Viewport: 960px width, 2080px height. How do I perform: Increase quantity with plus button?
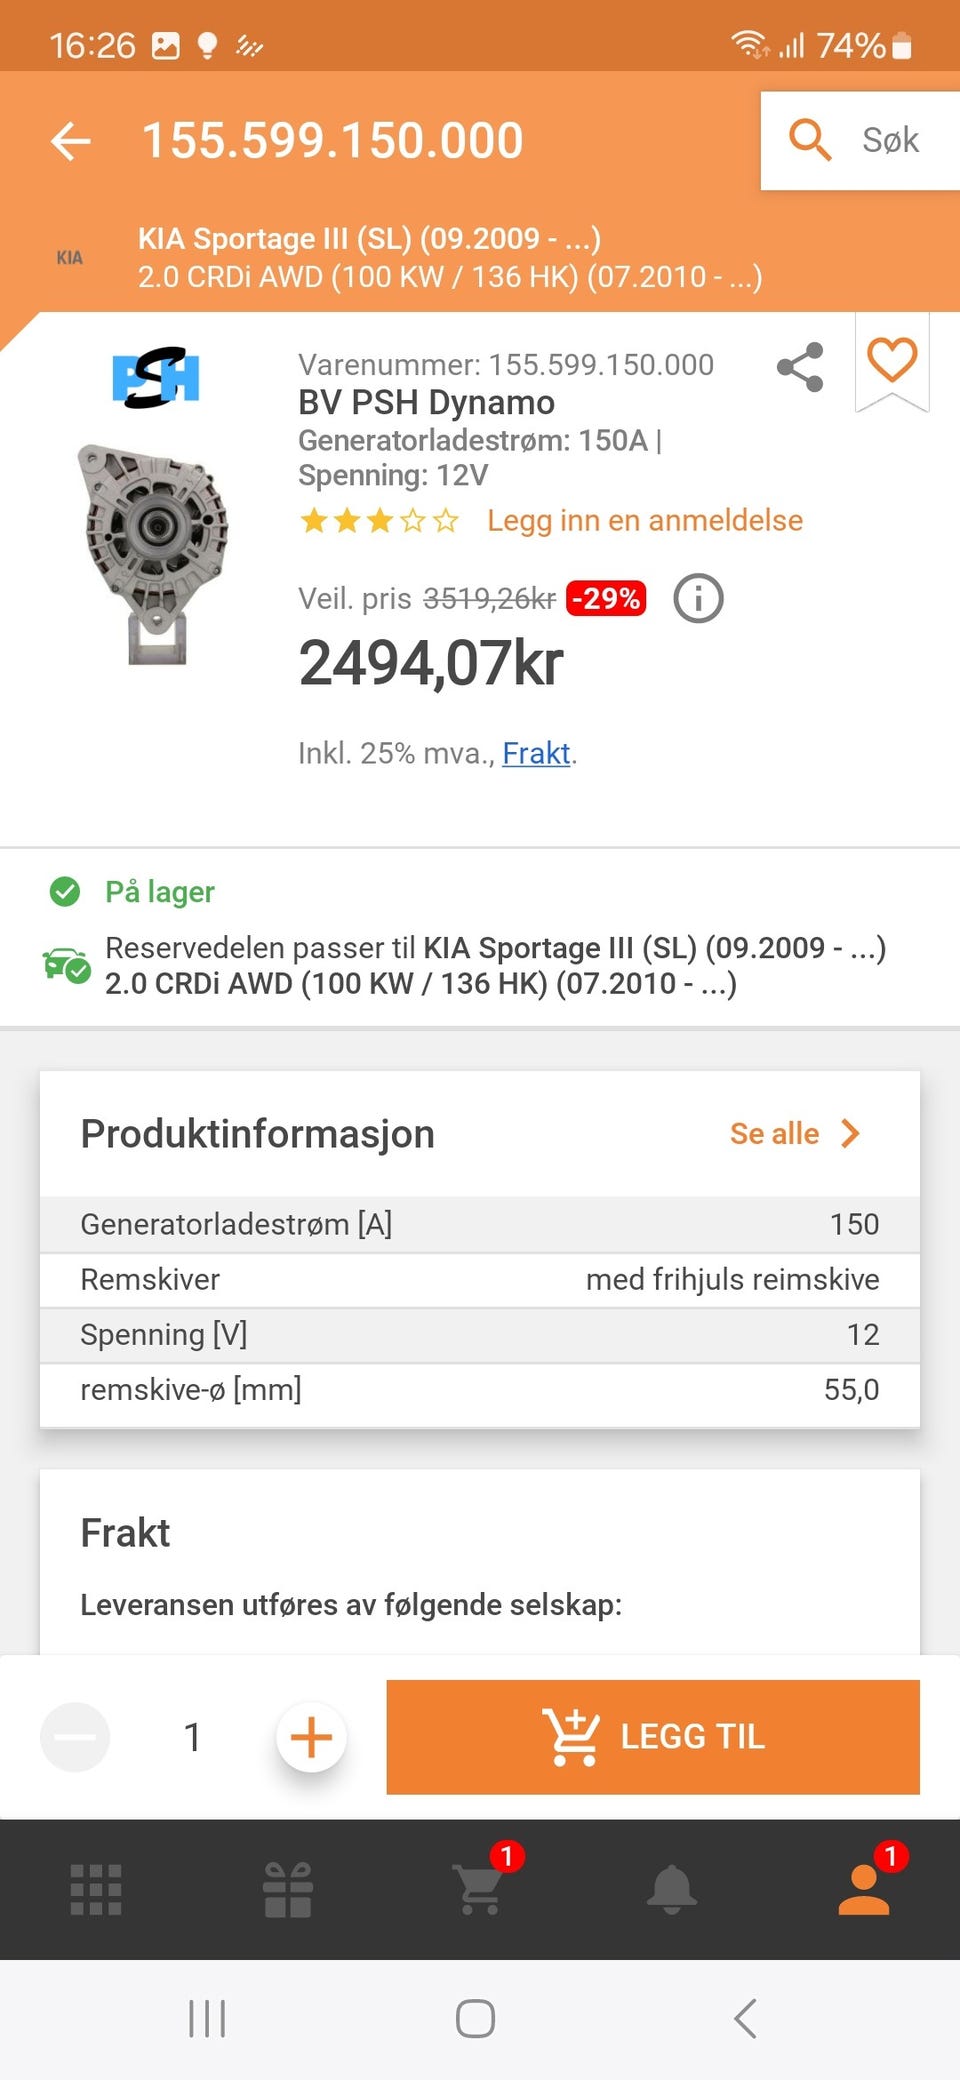click(311, 1737)
